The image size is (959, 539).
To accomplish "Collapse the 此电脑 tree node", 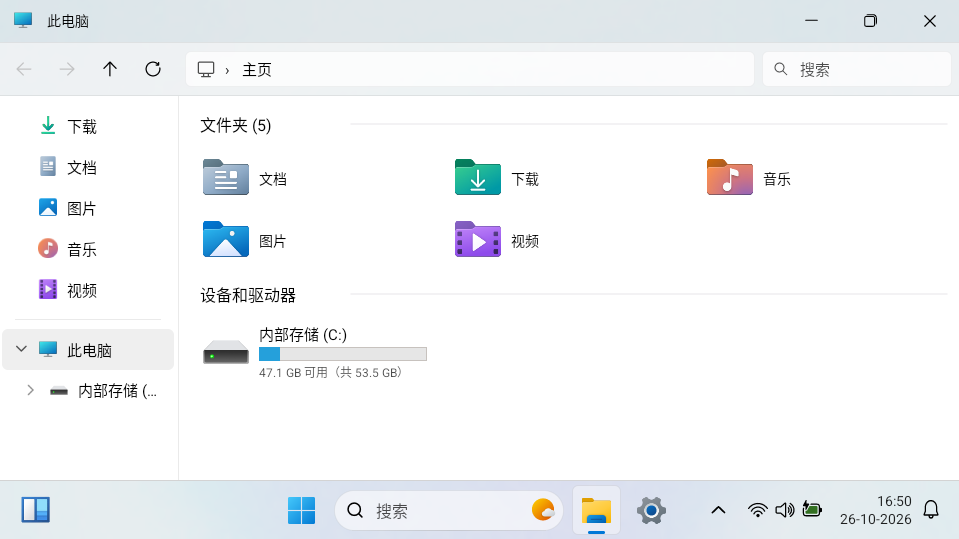I will (x=21, y=349).
